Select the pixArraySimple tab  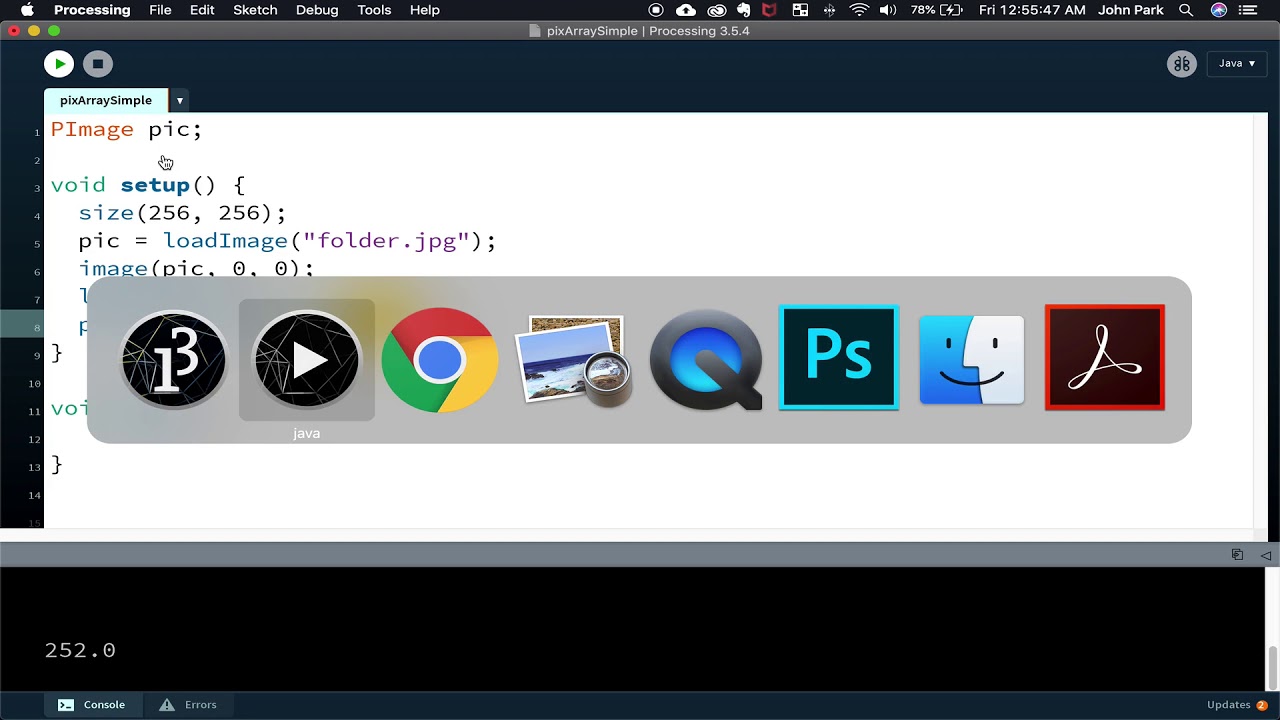click(106, 100)
